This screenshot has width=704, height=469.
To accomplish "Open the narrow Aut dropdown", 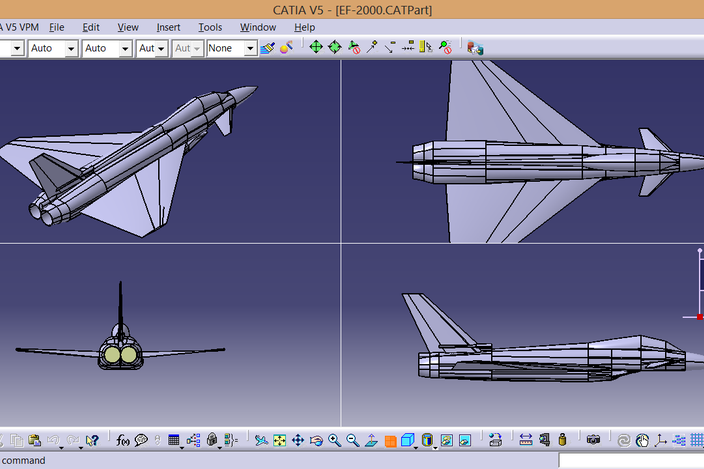I will [161, 48].
